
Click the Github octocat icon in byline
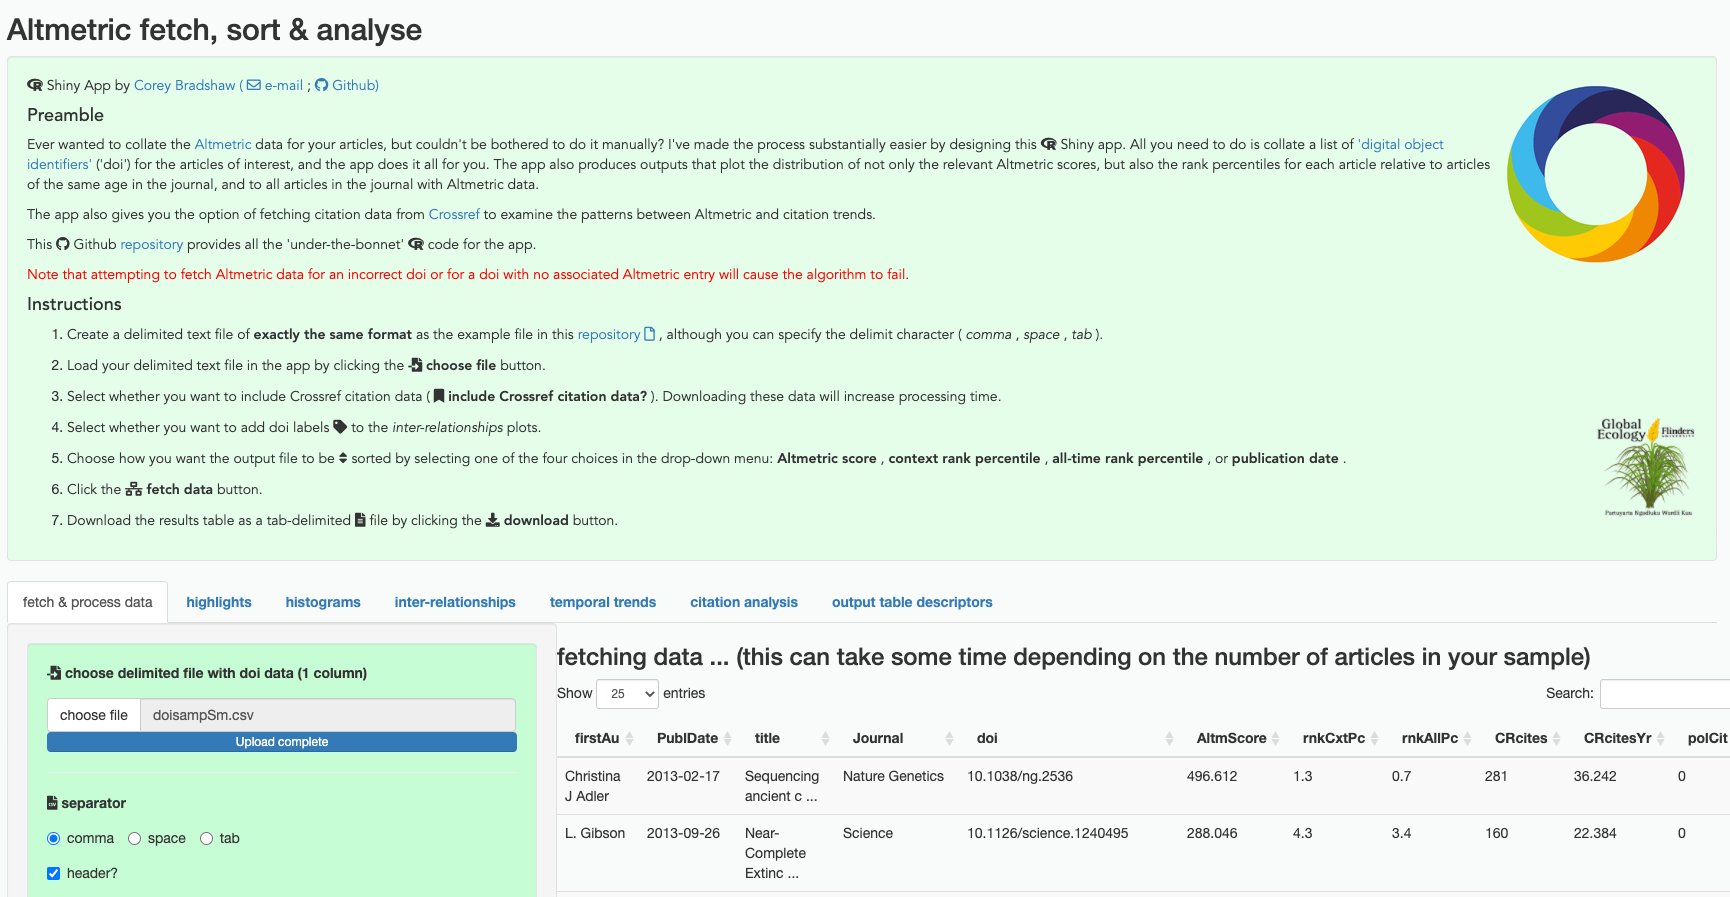click(x=322, y=86)
